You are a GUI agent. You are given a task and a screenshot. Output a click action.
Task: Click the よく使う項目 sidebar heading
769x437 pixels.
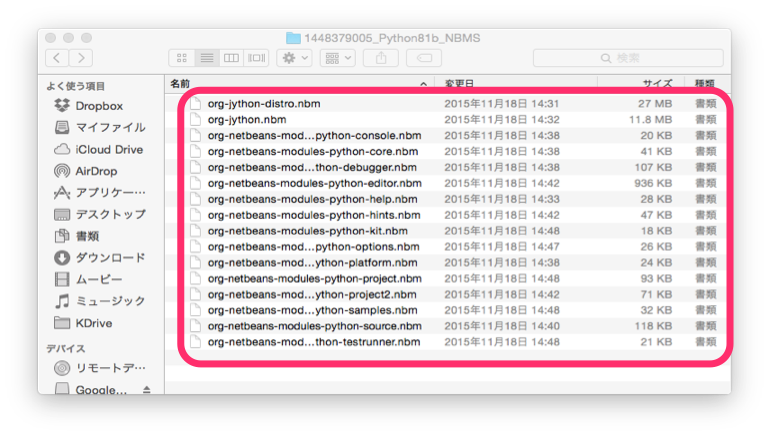[76, 86]
